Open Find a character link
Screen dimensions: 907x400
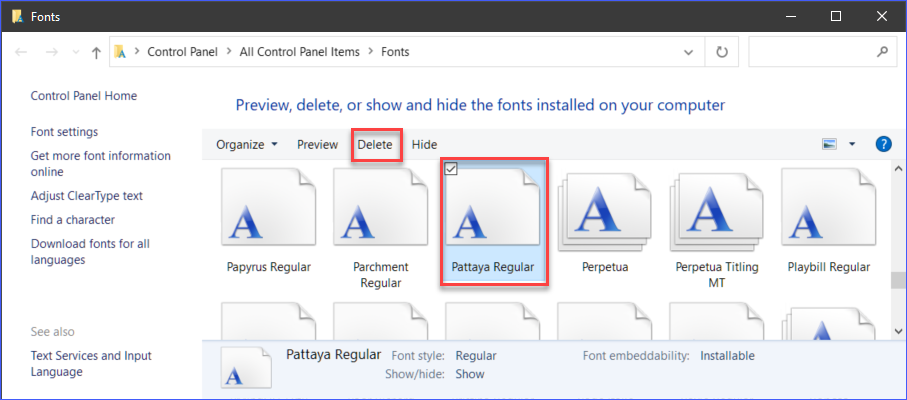click(73, 220)
